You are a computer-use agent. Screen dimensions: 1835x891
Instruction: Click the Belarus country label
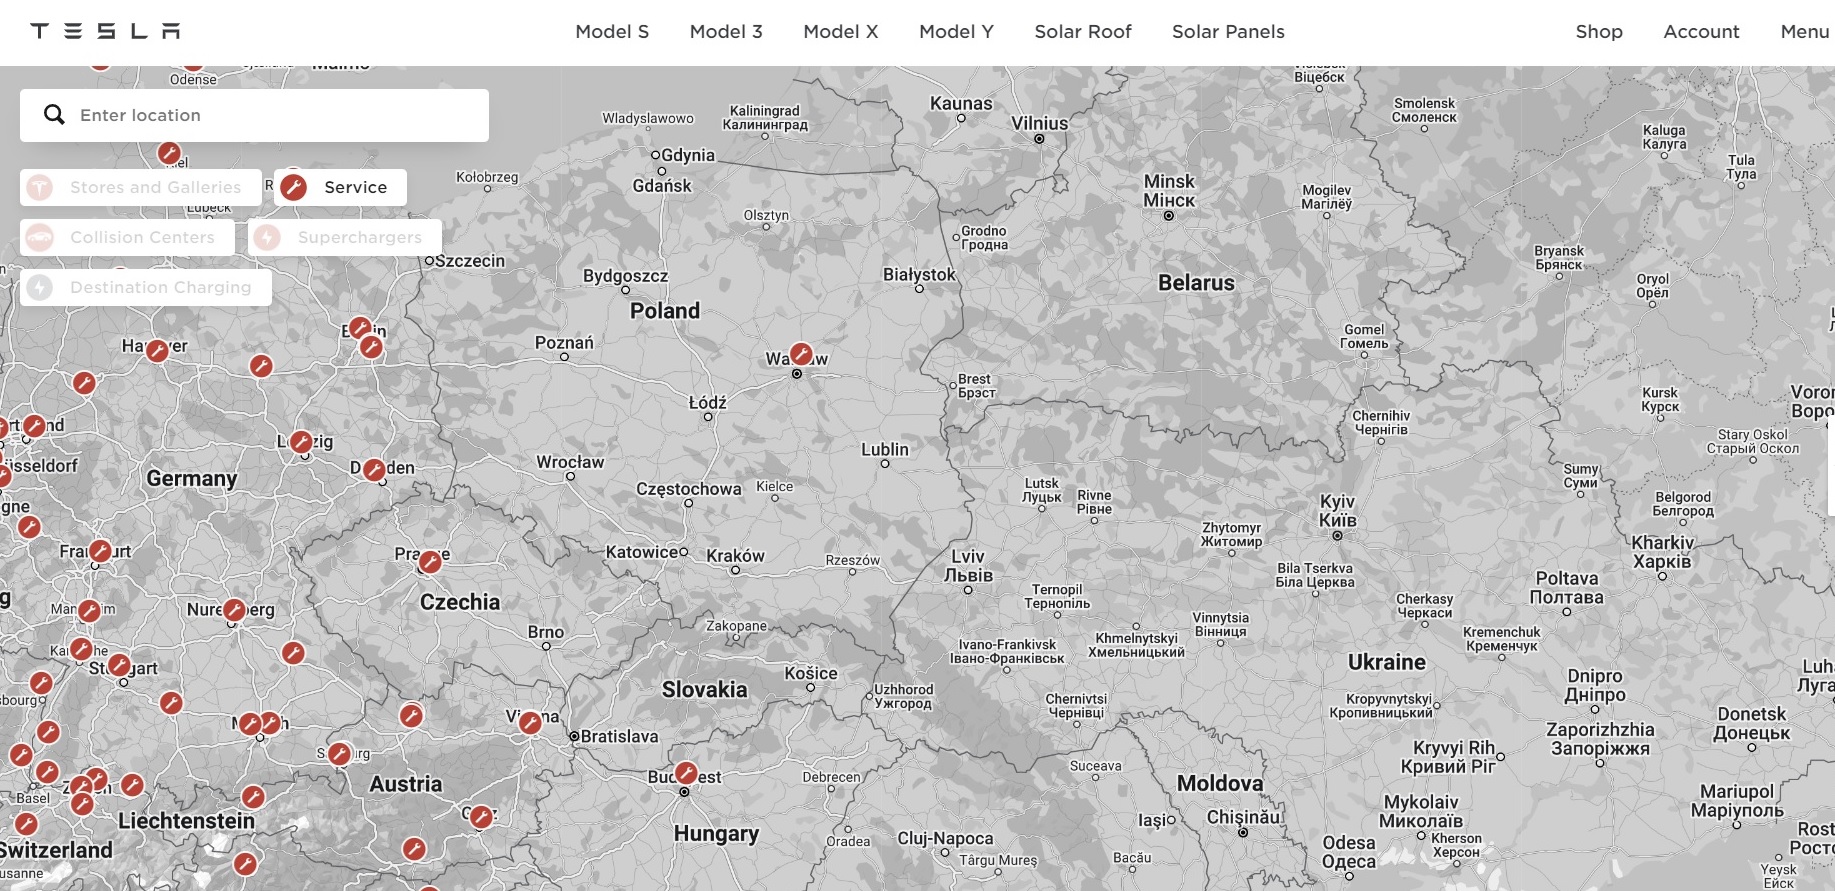pyautogui.click(x=1196, y=283)
